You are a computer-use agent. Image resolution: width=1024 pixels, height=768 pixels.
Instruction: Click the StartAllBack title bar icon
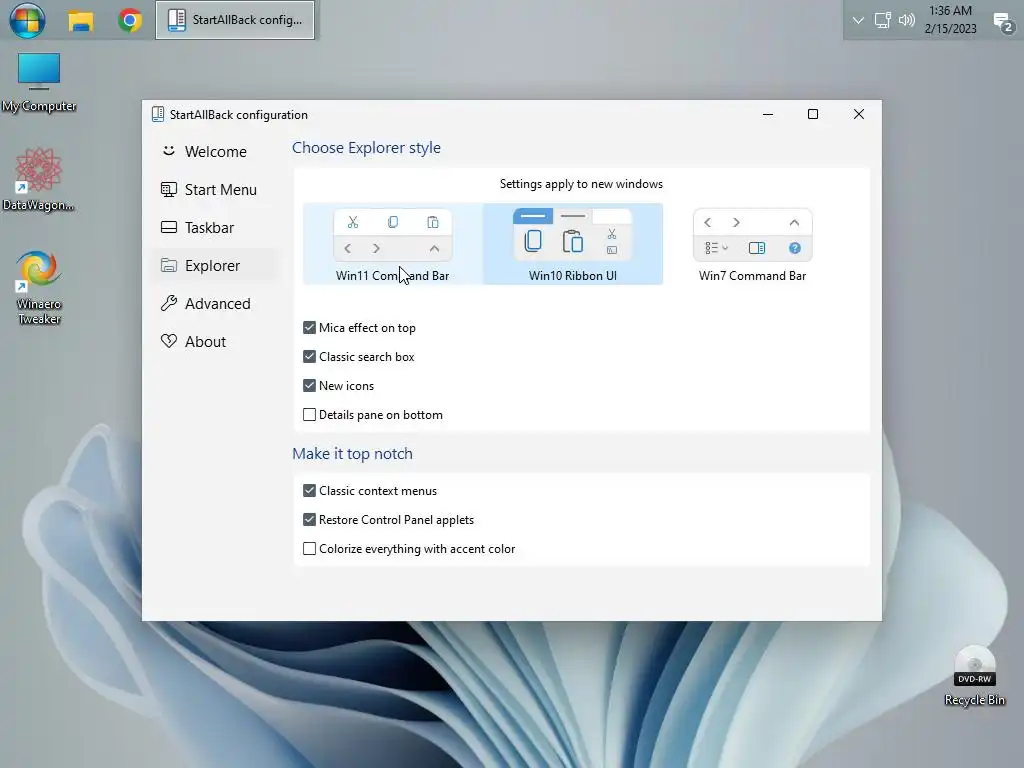158,114
